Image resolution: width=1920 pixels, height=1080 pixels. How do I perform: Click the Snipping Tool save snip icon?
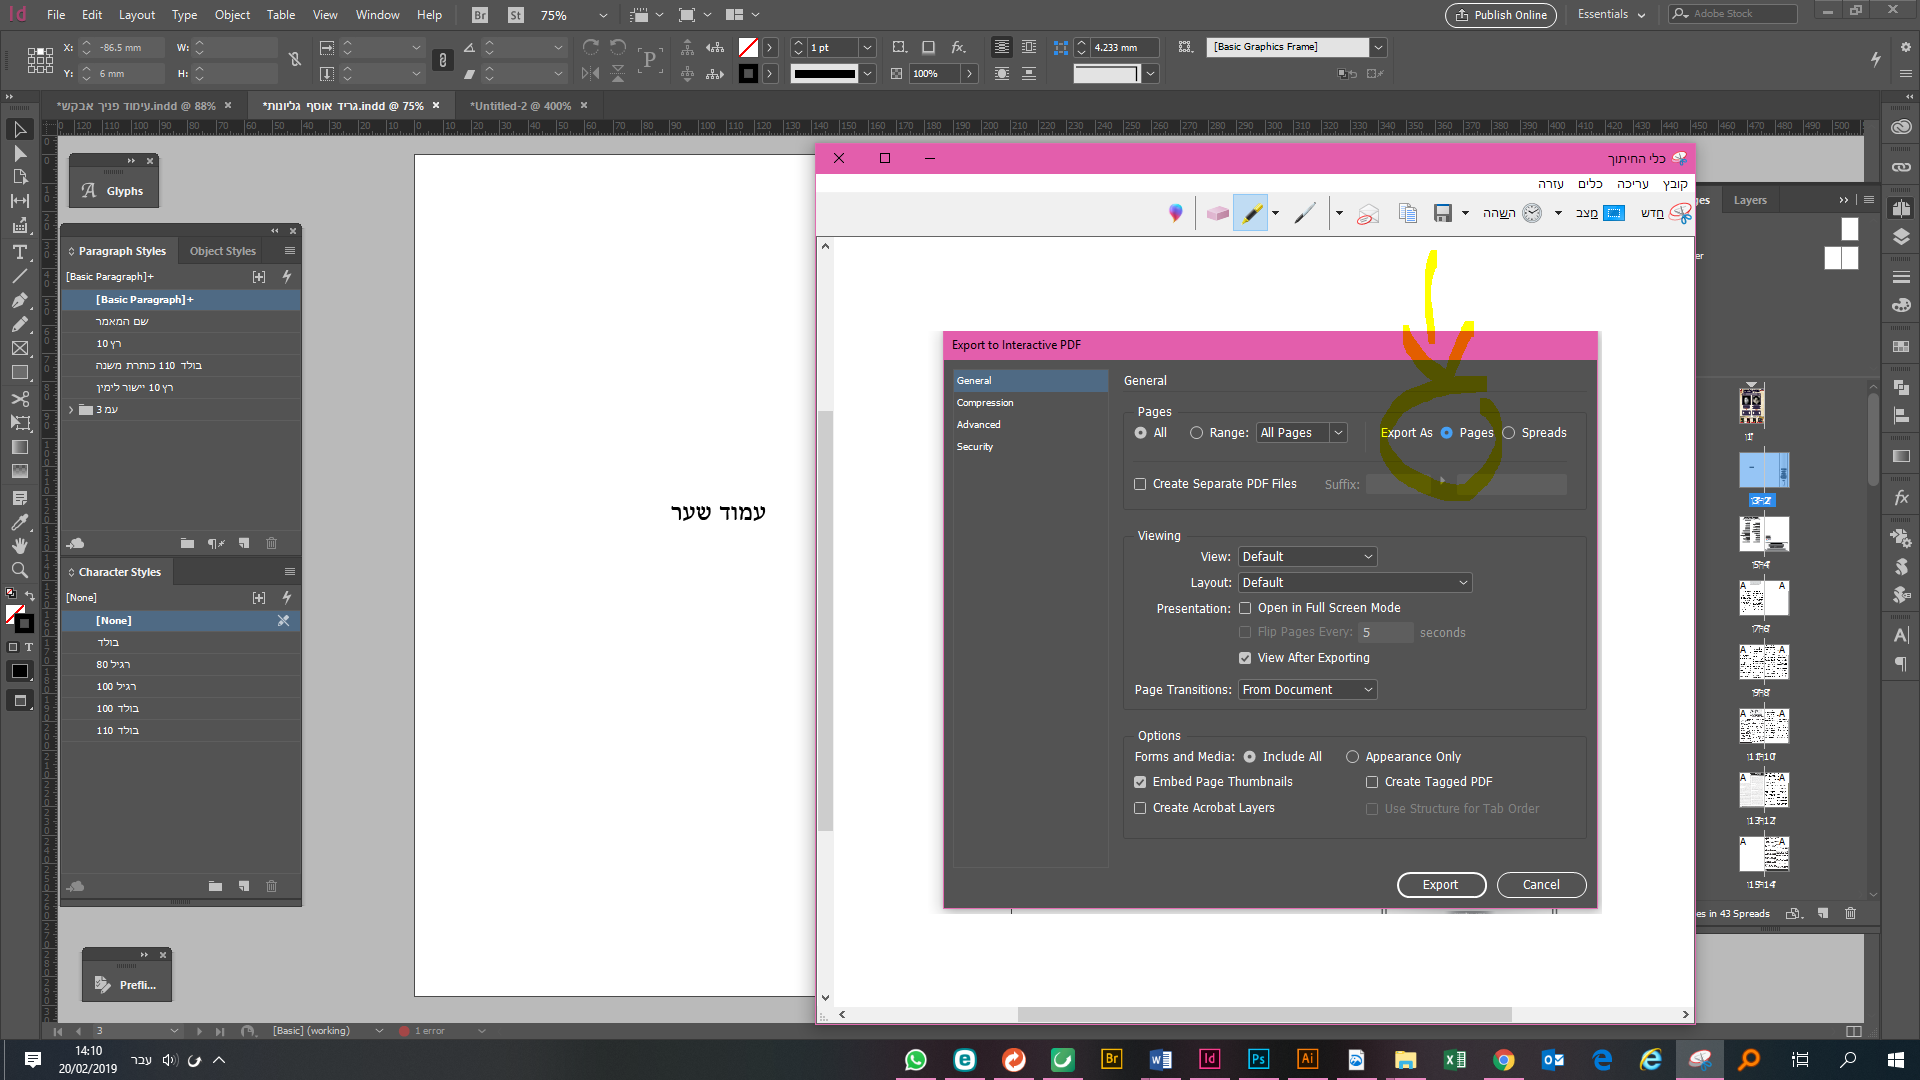click(x=1442, y=213)
